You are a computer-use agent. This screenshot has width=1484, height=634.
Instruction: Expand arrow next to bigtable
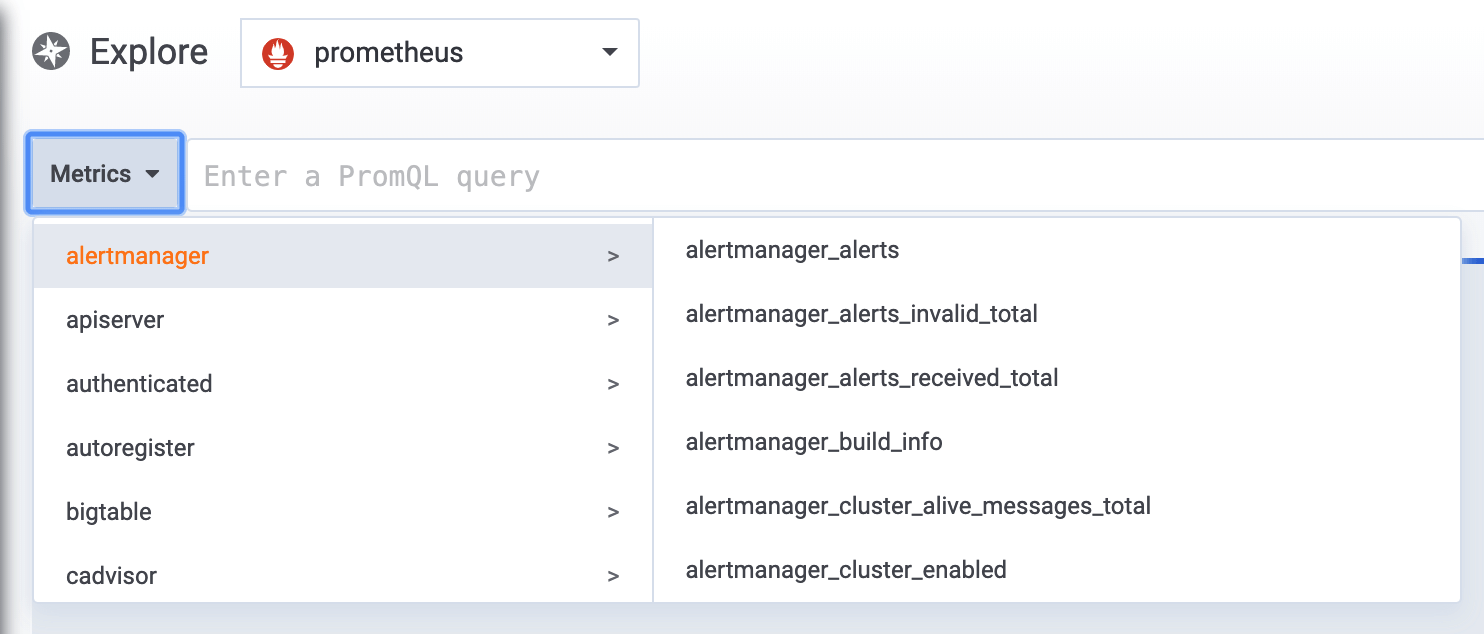(x=613, y=513)
